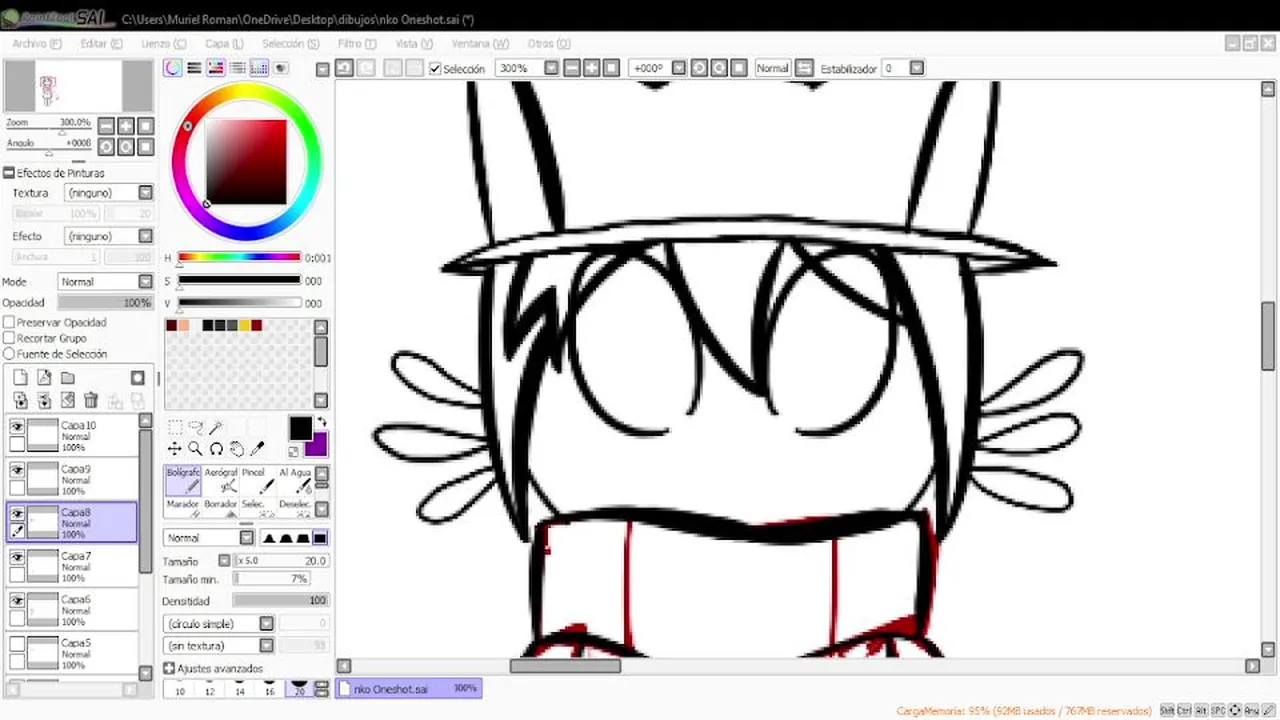Select the Bolígrafo pen tool
Viewport: 1280px width, 720px height.
click(182, 480)
